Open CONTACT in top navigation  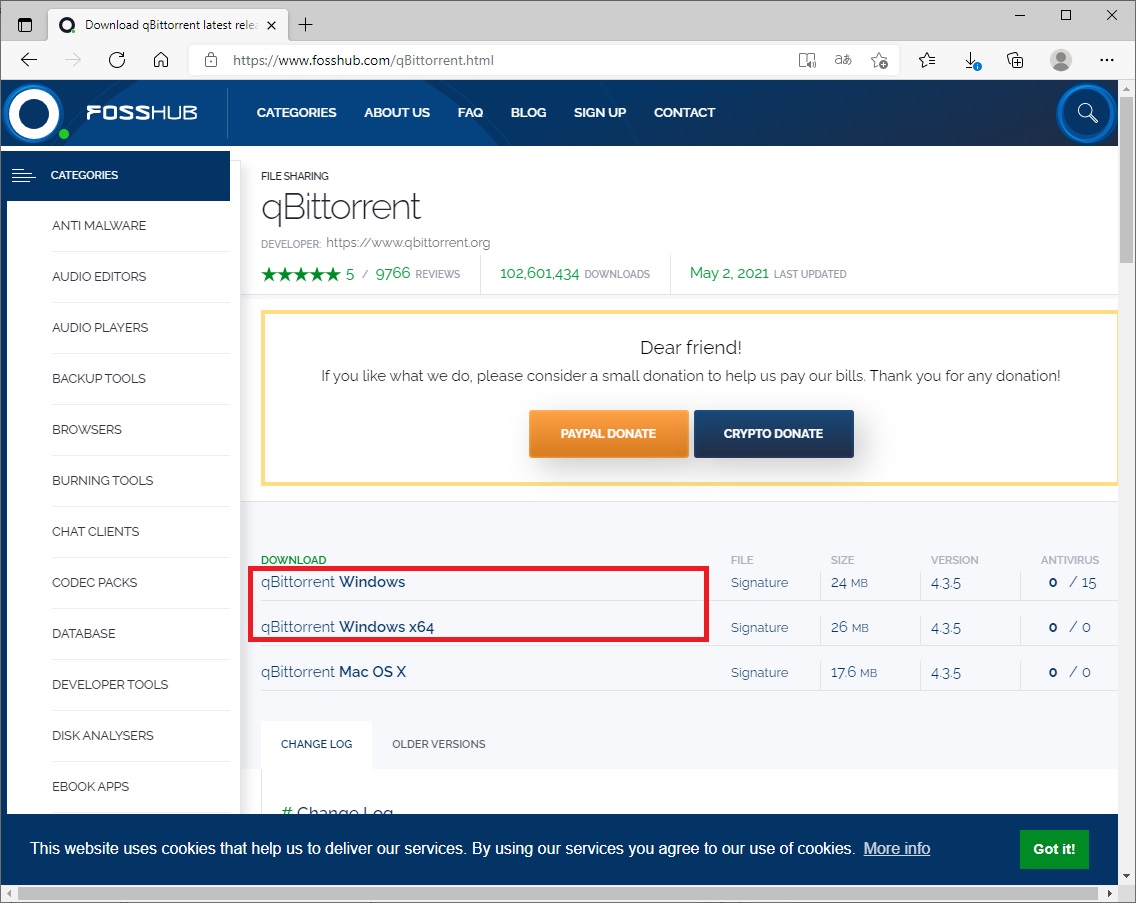pos(684,112)
